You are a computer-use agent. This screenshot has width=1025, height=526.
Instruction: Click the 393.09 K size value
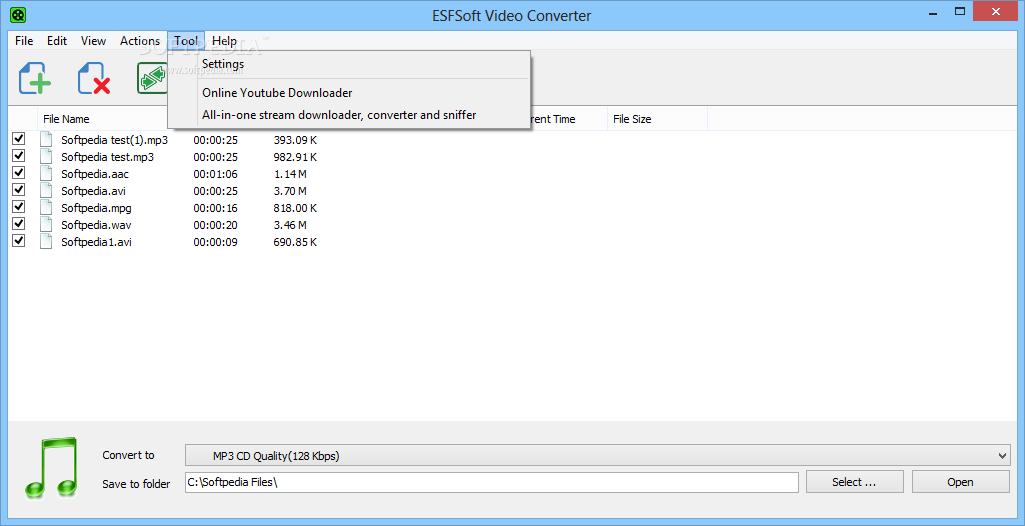pyautogui.click(x=295, y=140)
